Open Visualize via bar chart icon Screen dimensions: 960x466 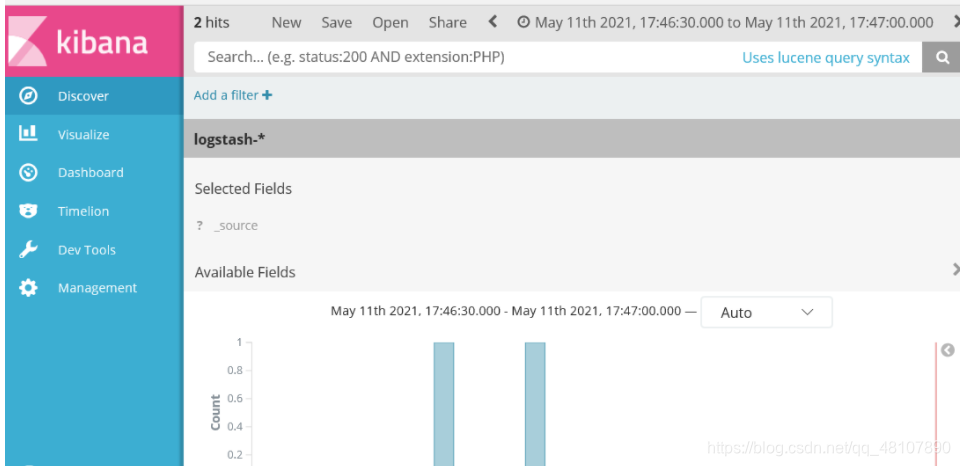pos(28,133)
